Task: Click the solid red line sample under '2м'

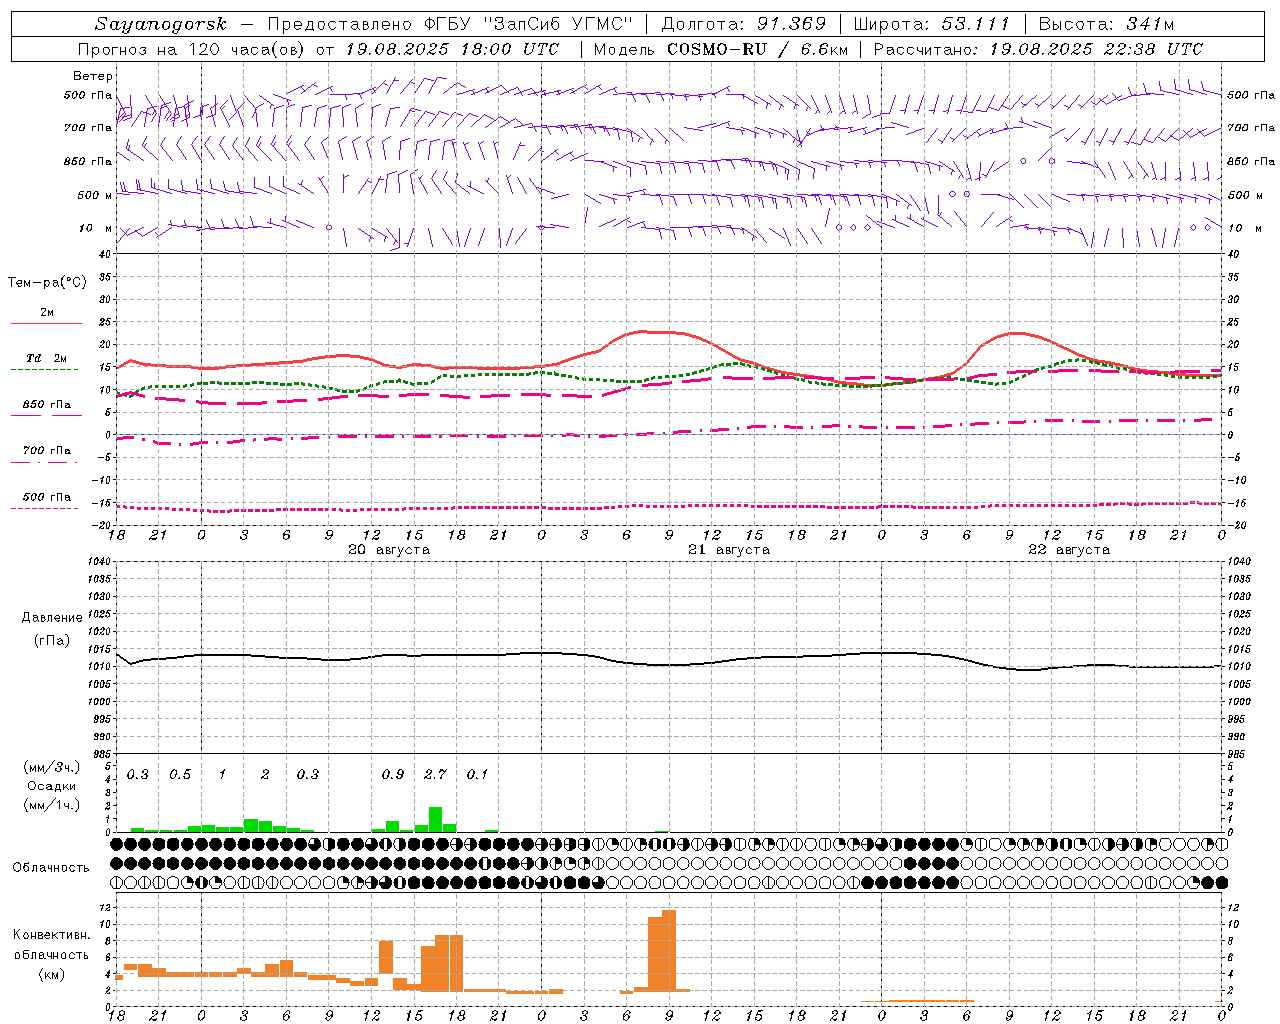Action: (x=46, y=324)
